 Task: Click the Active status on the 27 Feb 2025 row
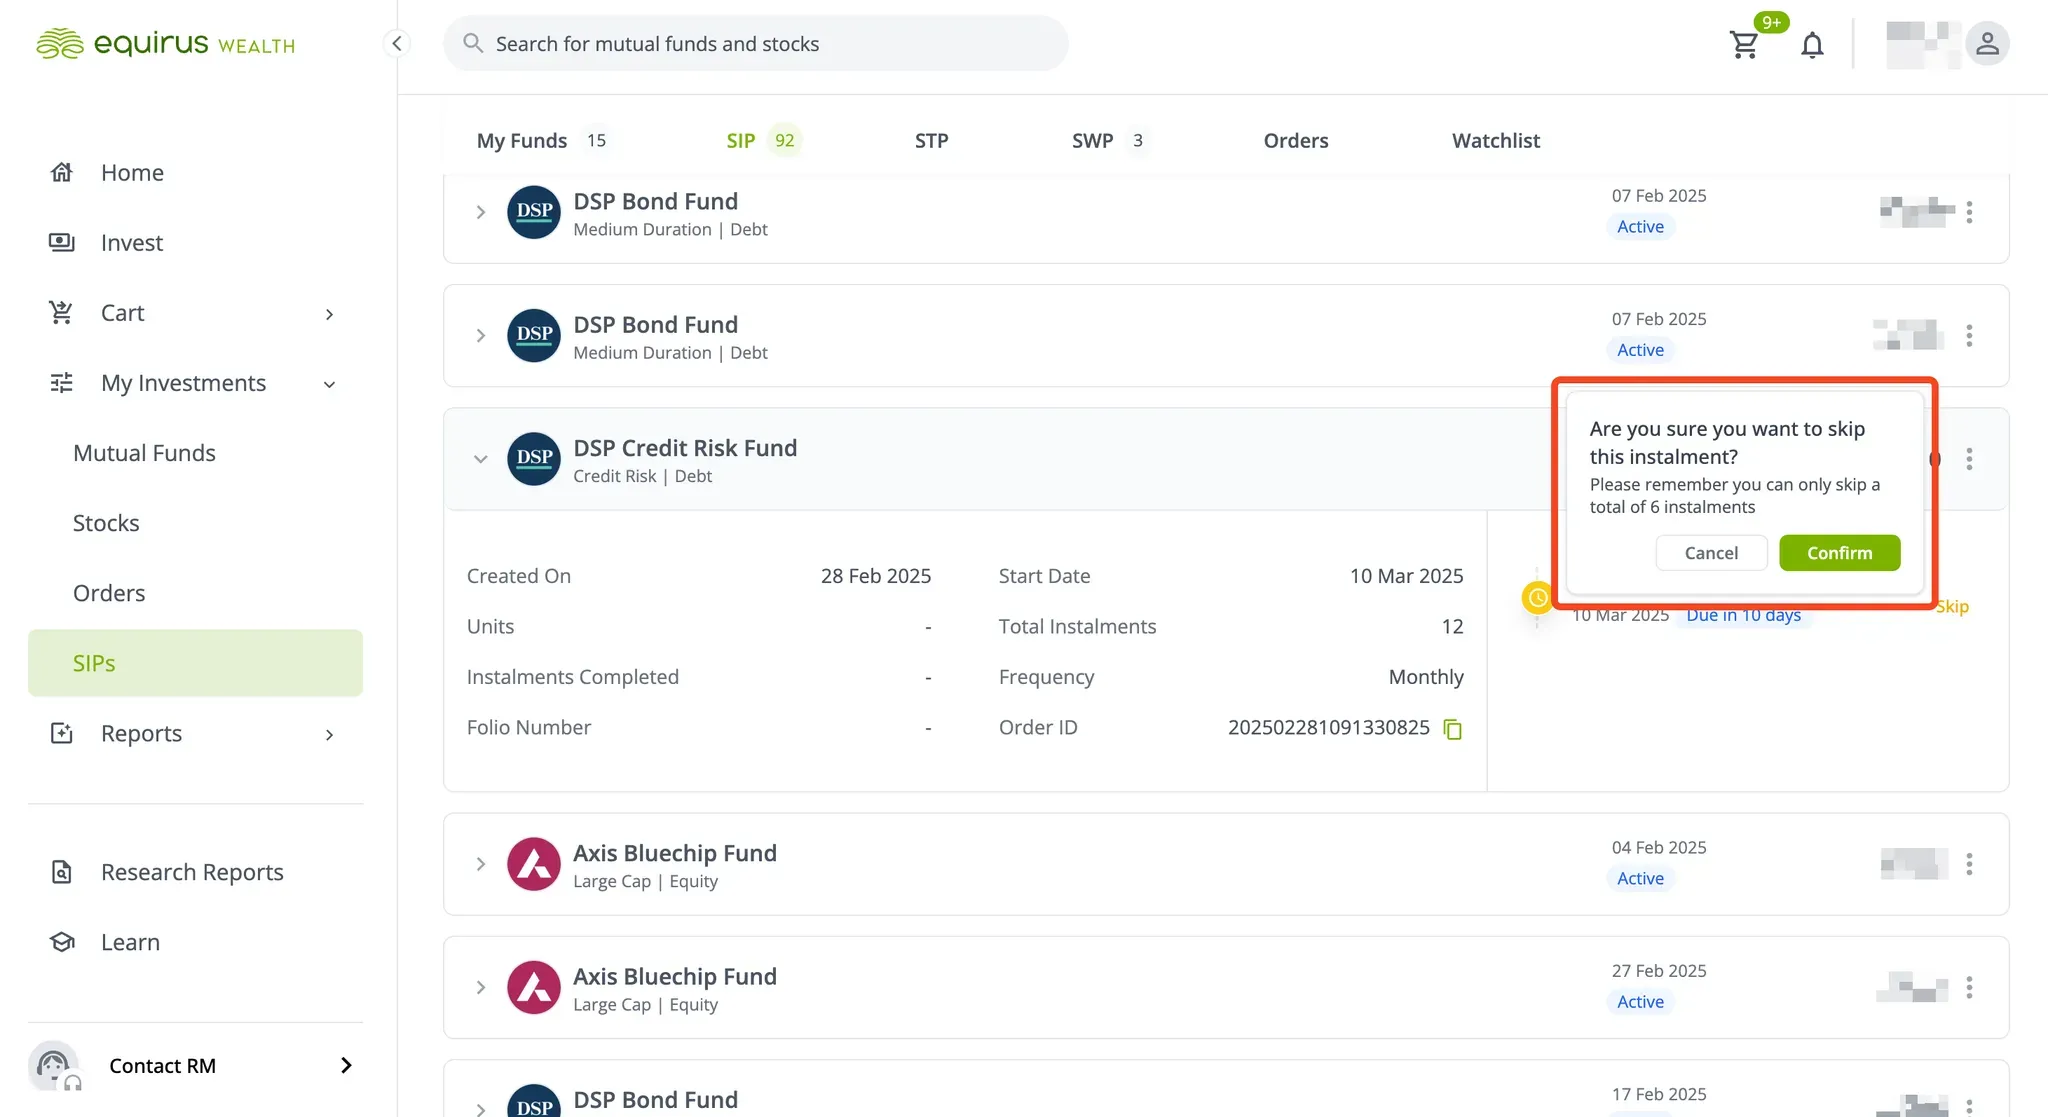[1640, 1002]
